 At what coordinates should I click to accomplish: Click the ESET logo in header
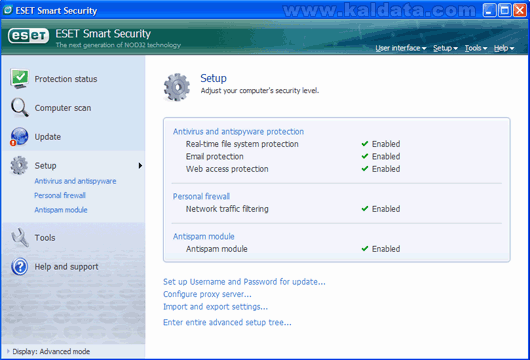pos(28,36)
